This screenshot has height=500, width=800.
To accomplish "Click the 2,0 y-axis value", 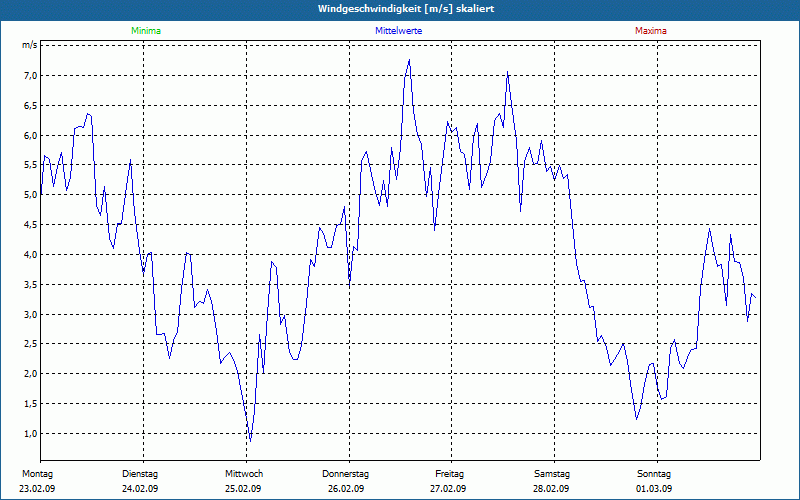I will click(31, 373).
